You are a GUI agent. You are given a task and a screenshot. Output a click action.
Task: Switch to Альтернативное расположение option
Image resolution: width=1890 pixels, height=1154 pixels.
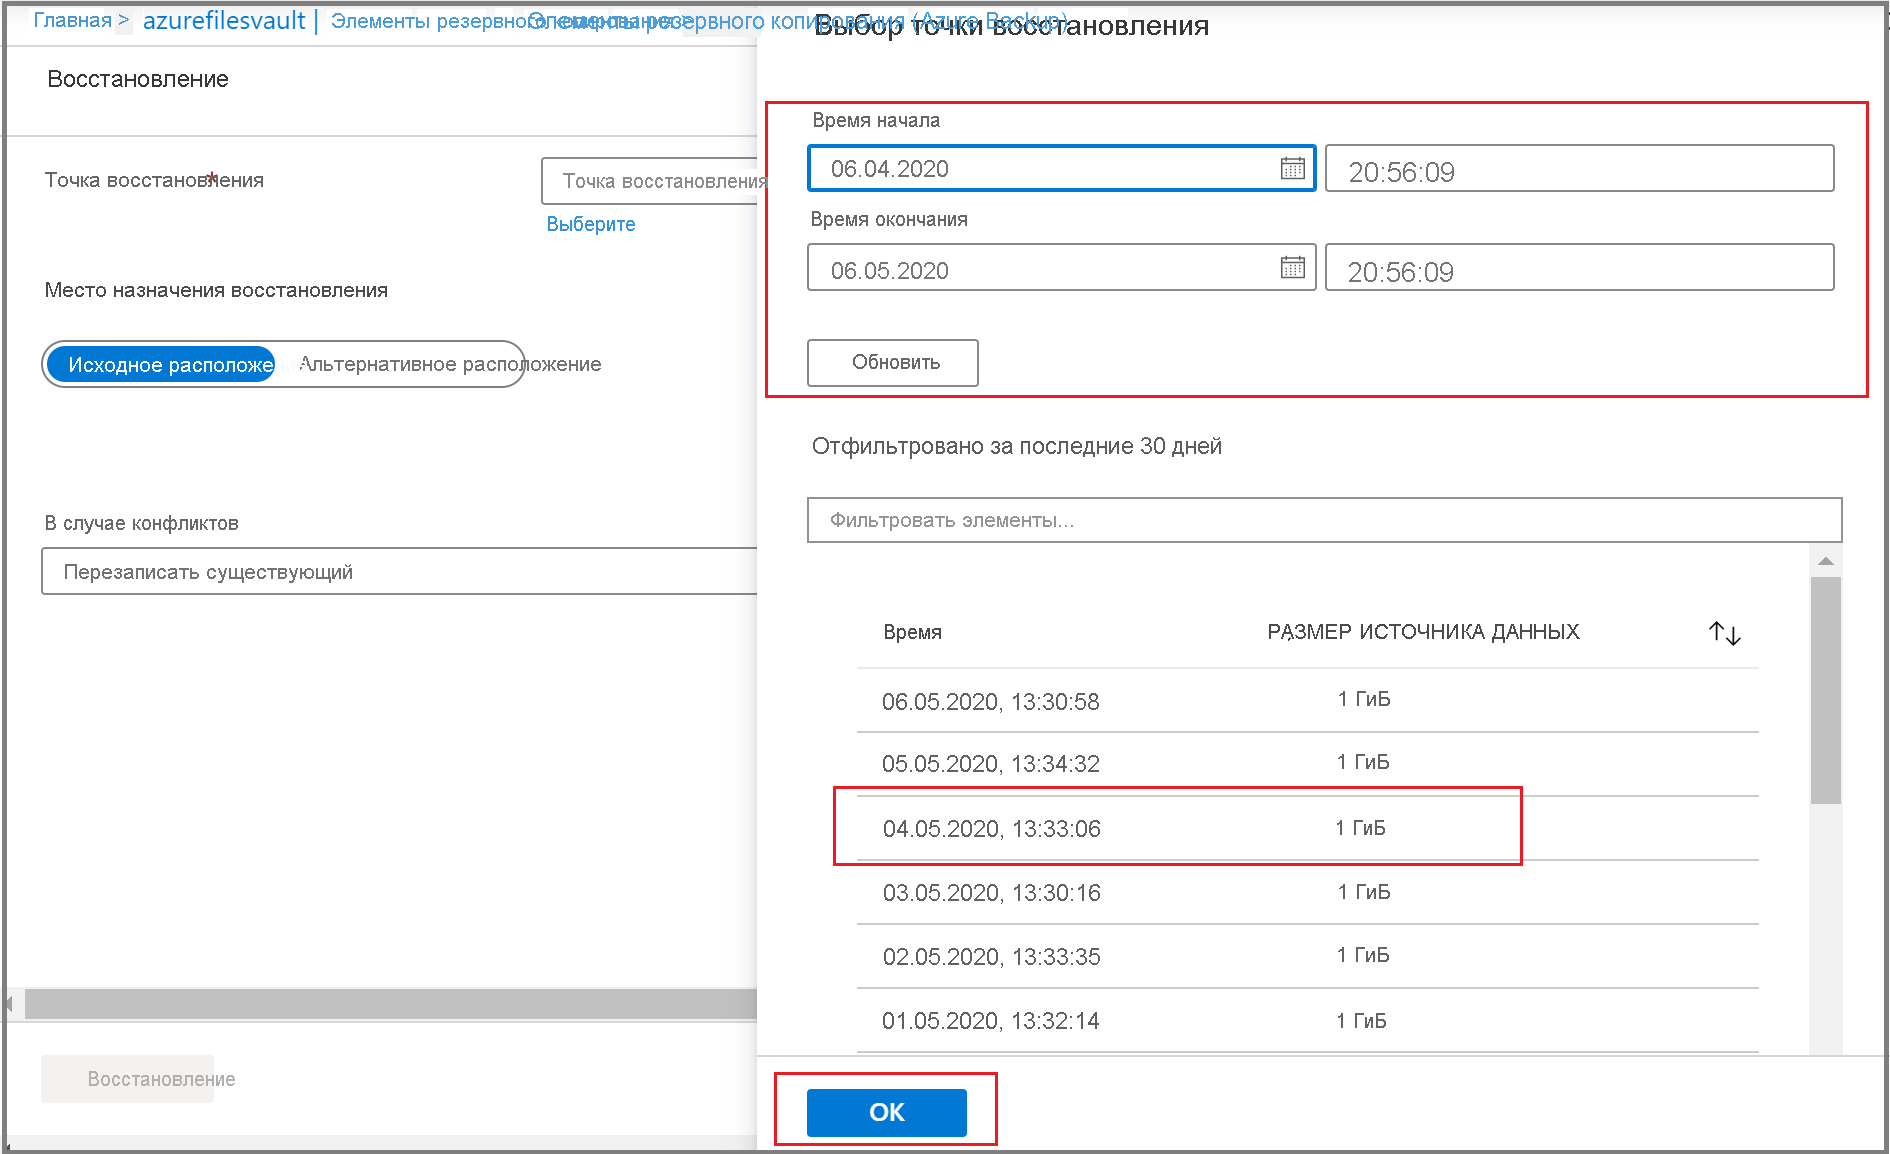(450, 365)
